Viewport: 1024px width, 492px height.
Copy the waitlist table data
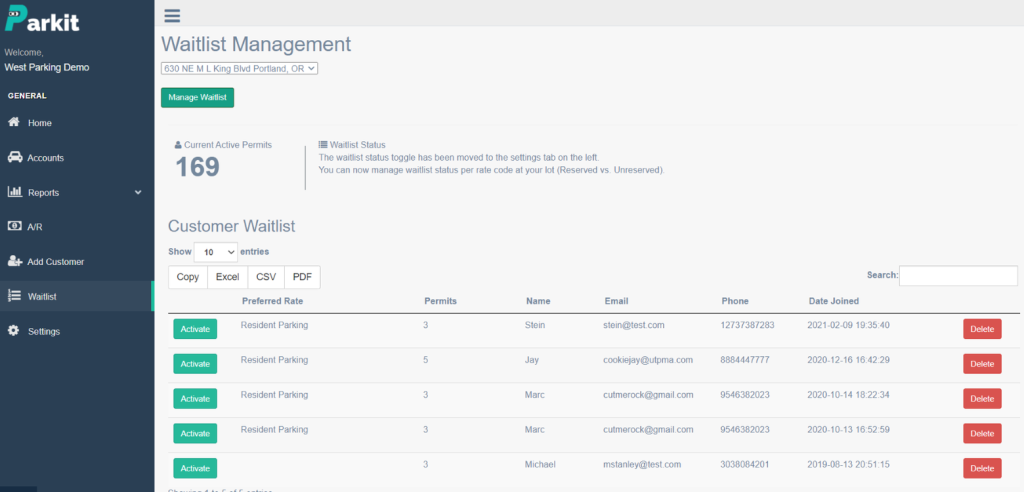pyautogui.click(x=187, y=277)
